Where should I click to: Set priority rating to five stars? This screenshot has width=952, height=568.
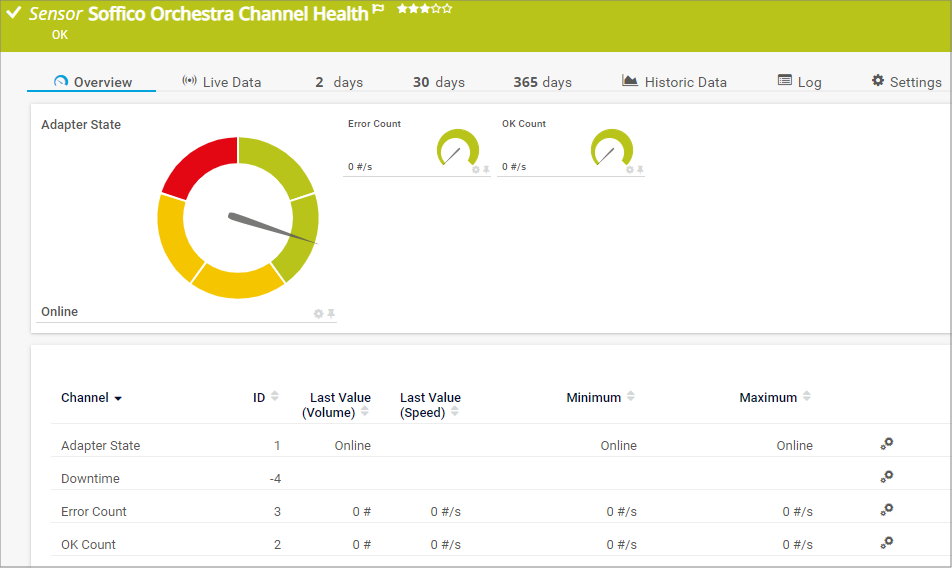[x=447, y=9]
